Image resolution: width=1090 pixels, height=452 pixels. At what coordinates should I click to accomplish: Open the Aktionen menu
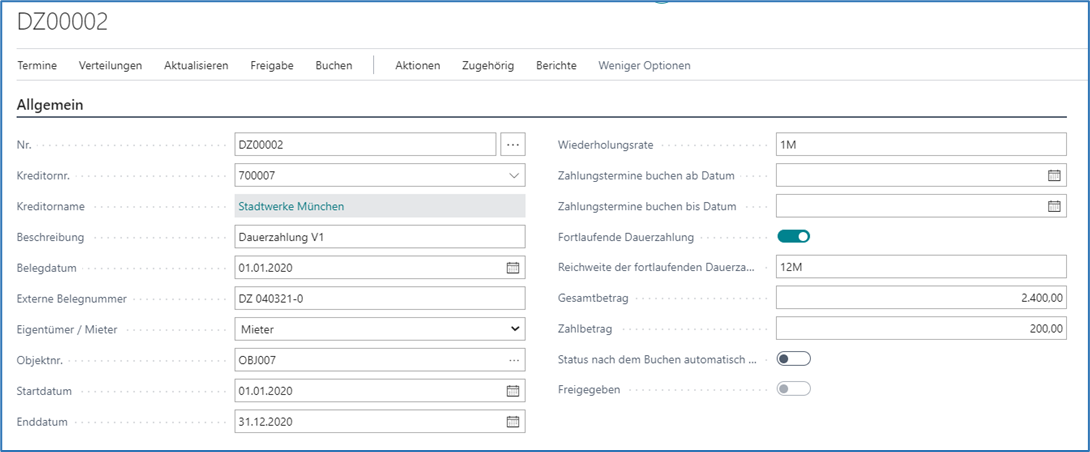tap(417, 66)
